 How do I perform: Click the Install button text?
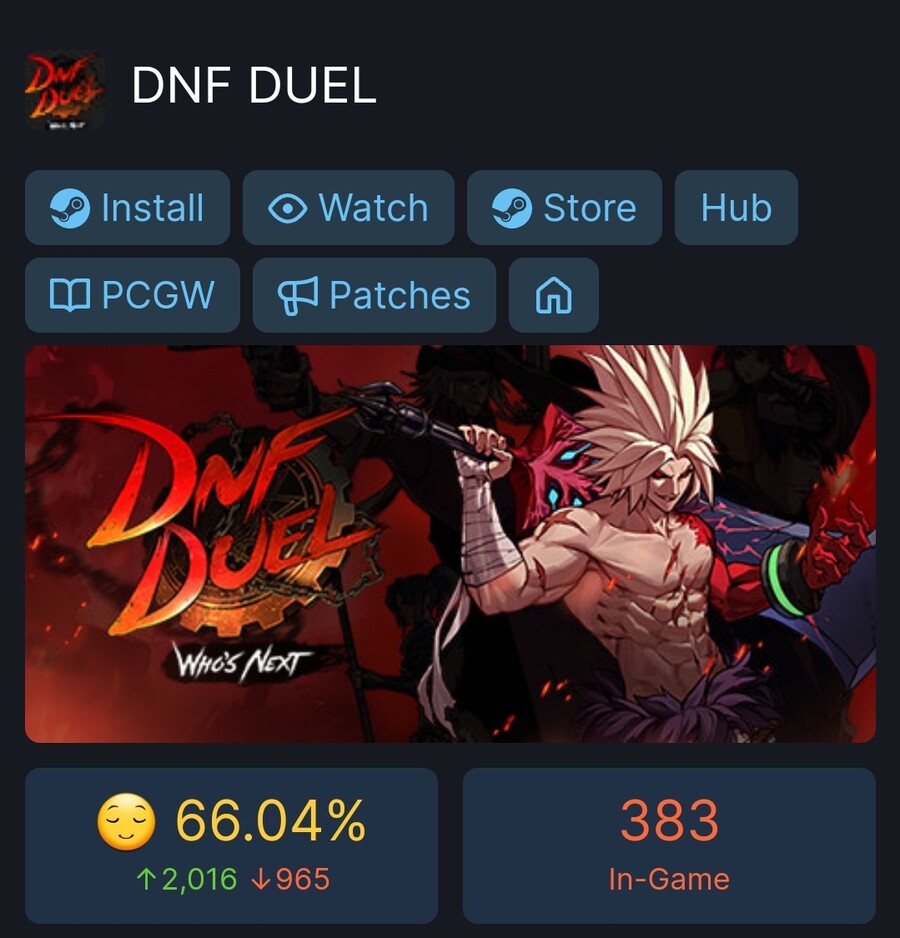click(x=153, y=208)
